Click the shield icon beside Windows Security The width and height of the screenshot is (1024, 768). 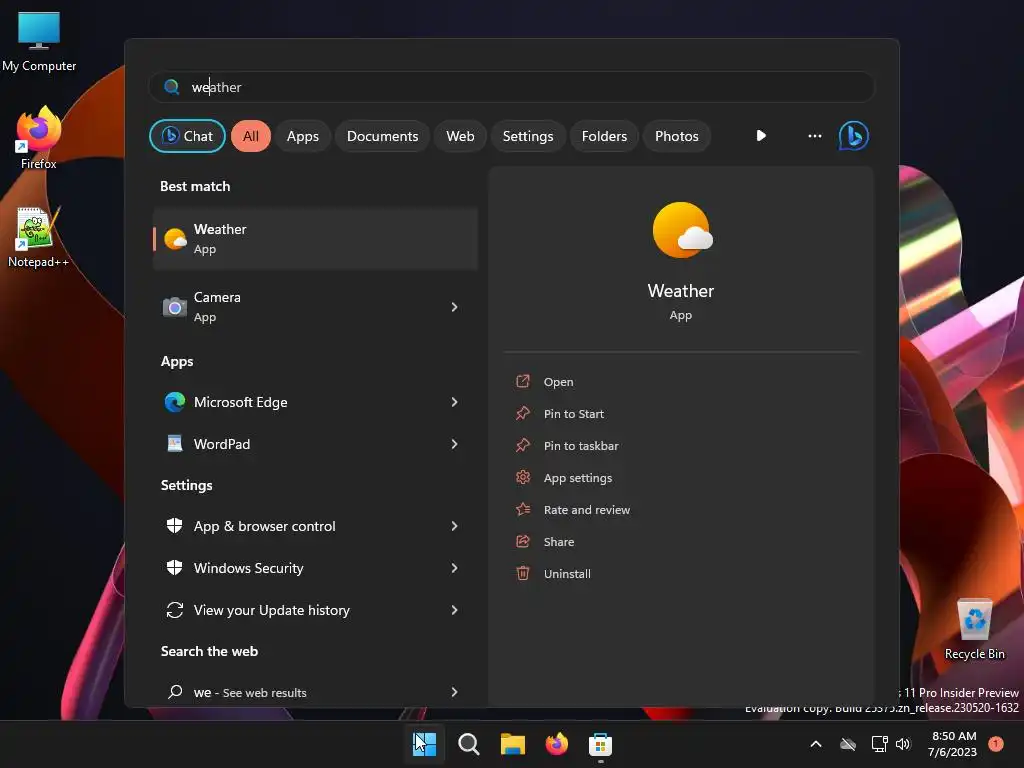tap(174, 568)
